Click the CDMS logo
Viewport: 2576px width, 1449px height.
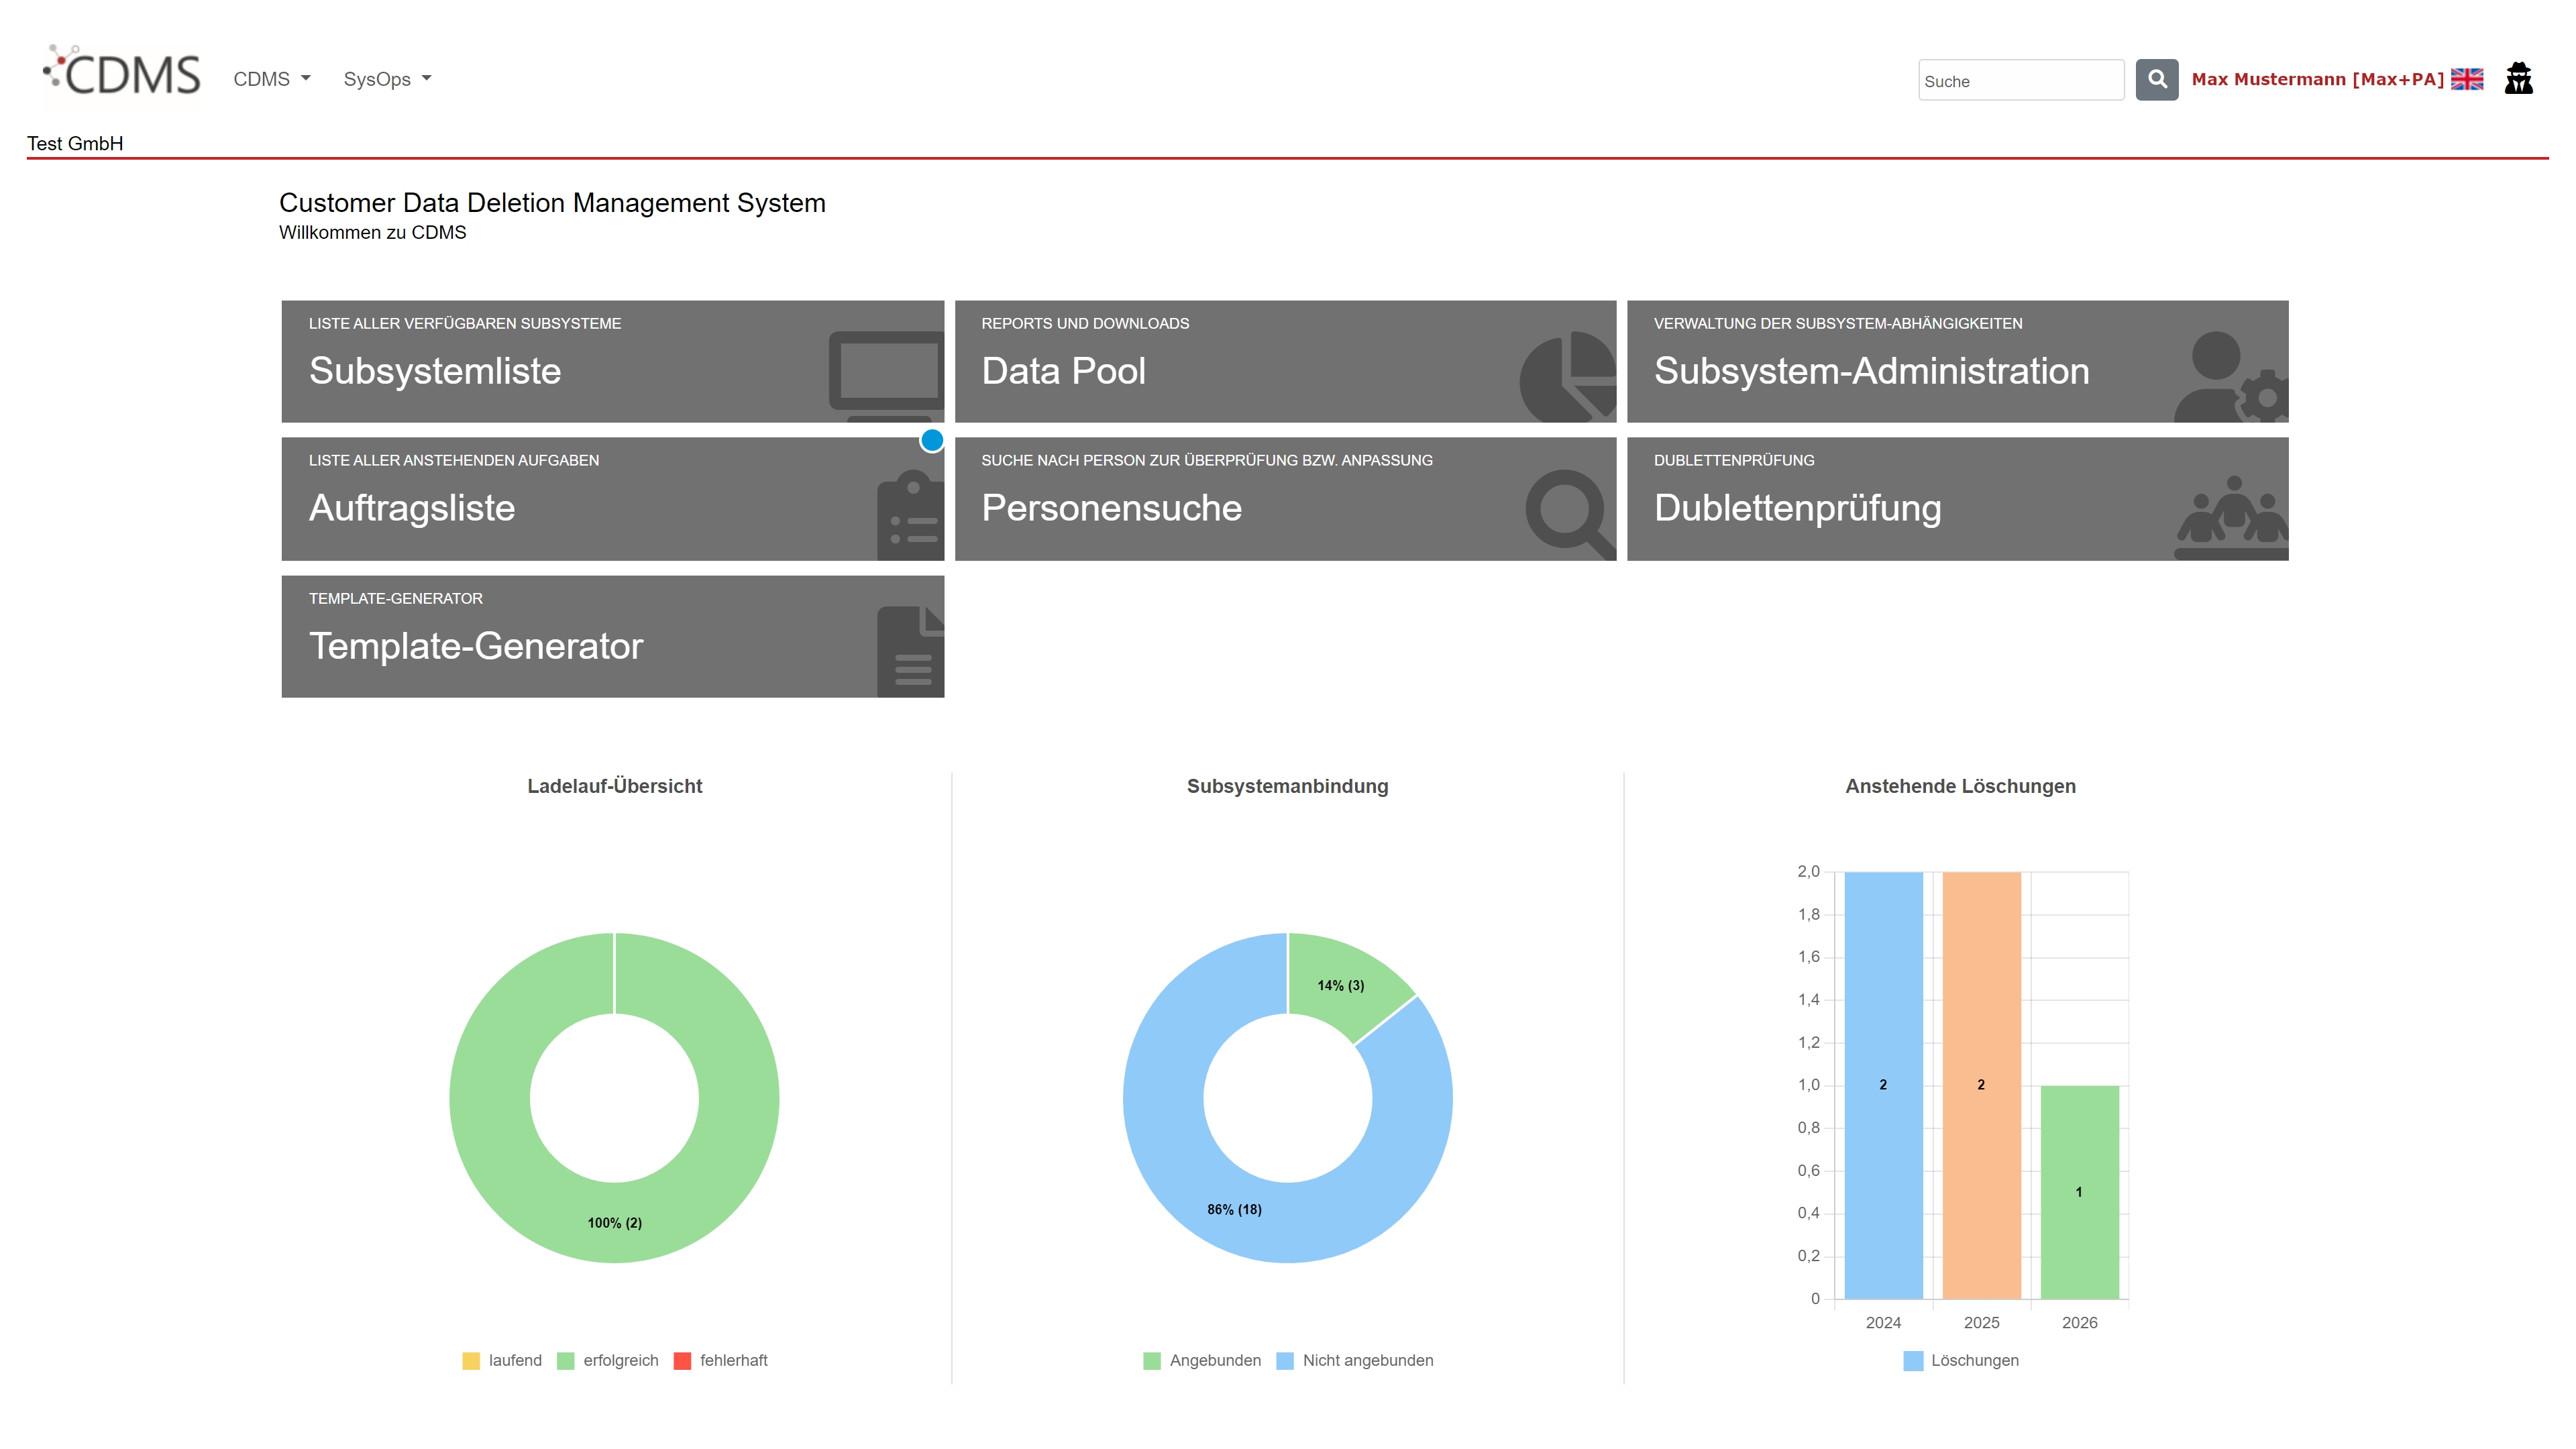point(122,75)
